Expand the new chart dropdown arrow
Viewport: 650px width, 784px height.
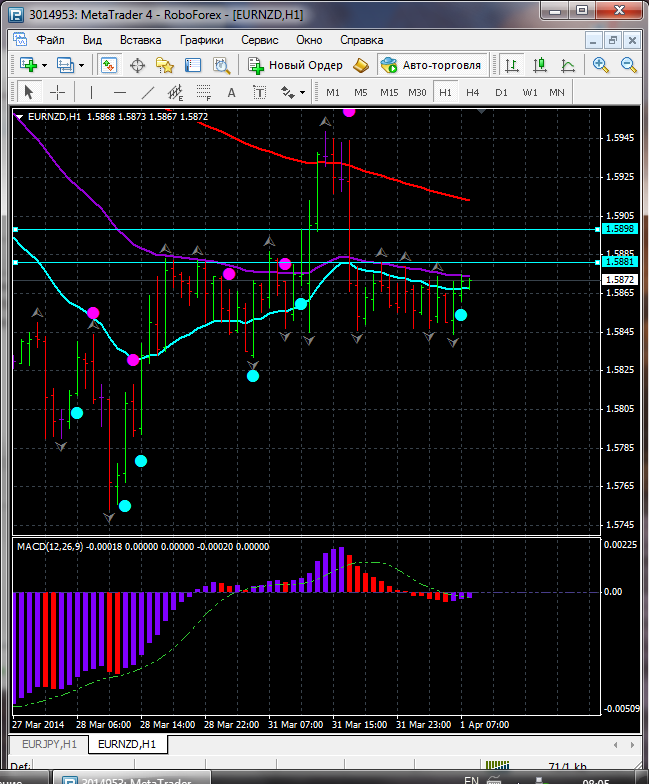[45, 65]
